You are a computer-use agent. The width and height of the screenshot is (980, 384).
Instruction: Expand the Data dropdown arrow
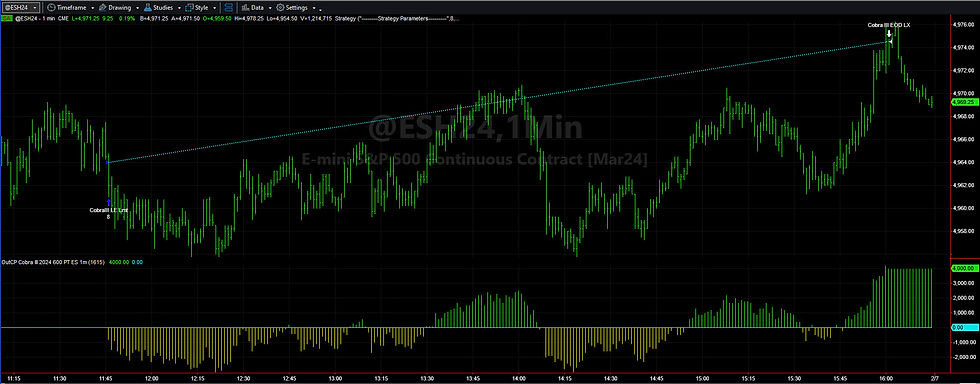click(270, 8)
